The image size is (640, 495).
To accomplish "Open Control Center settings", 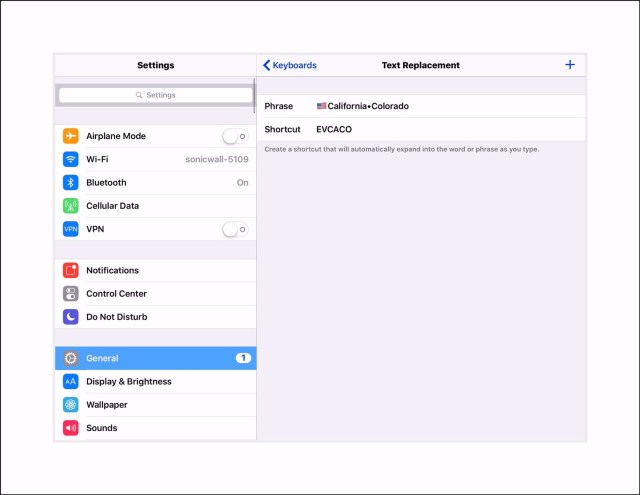I will [156, 293].
